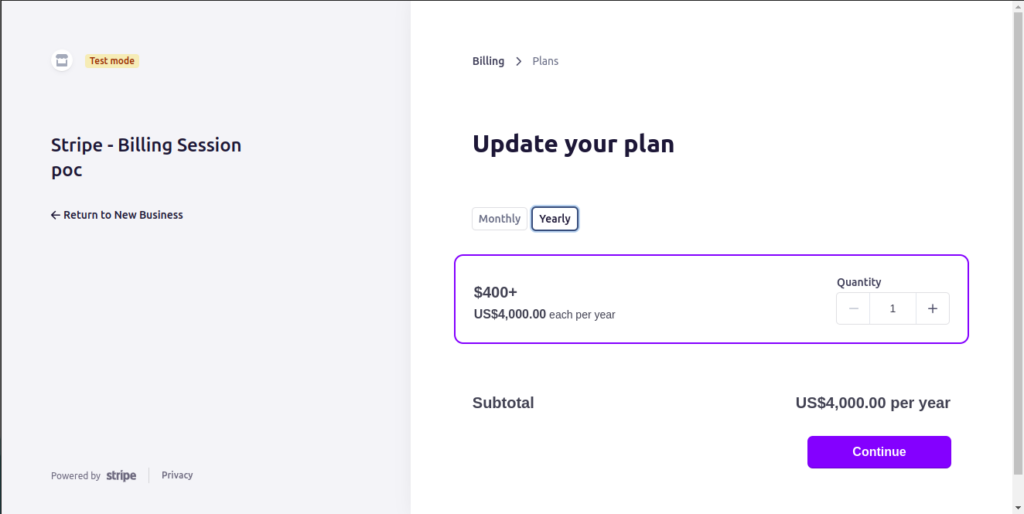Click the US$4,000.00 per year subtotal amount
The height and width of the screenshot is (514, 1024).
[x=872, y=403]
